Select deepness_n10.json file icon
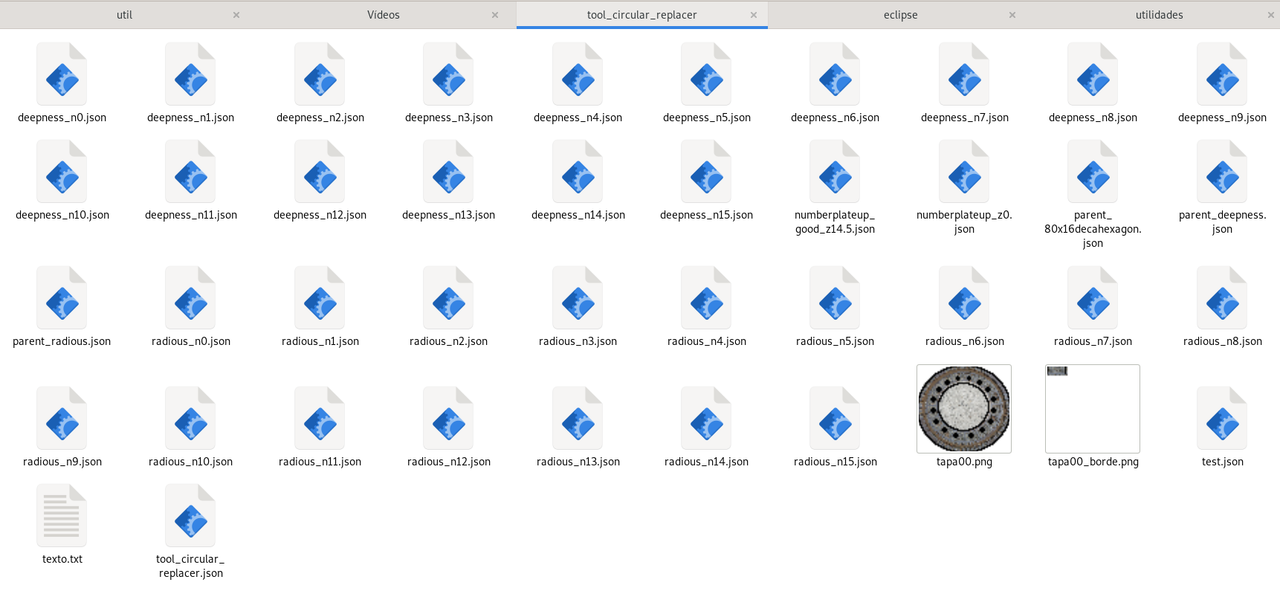1280x600 pixels. (62, 171)
